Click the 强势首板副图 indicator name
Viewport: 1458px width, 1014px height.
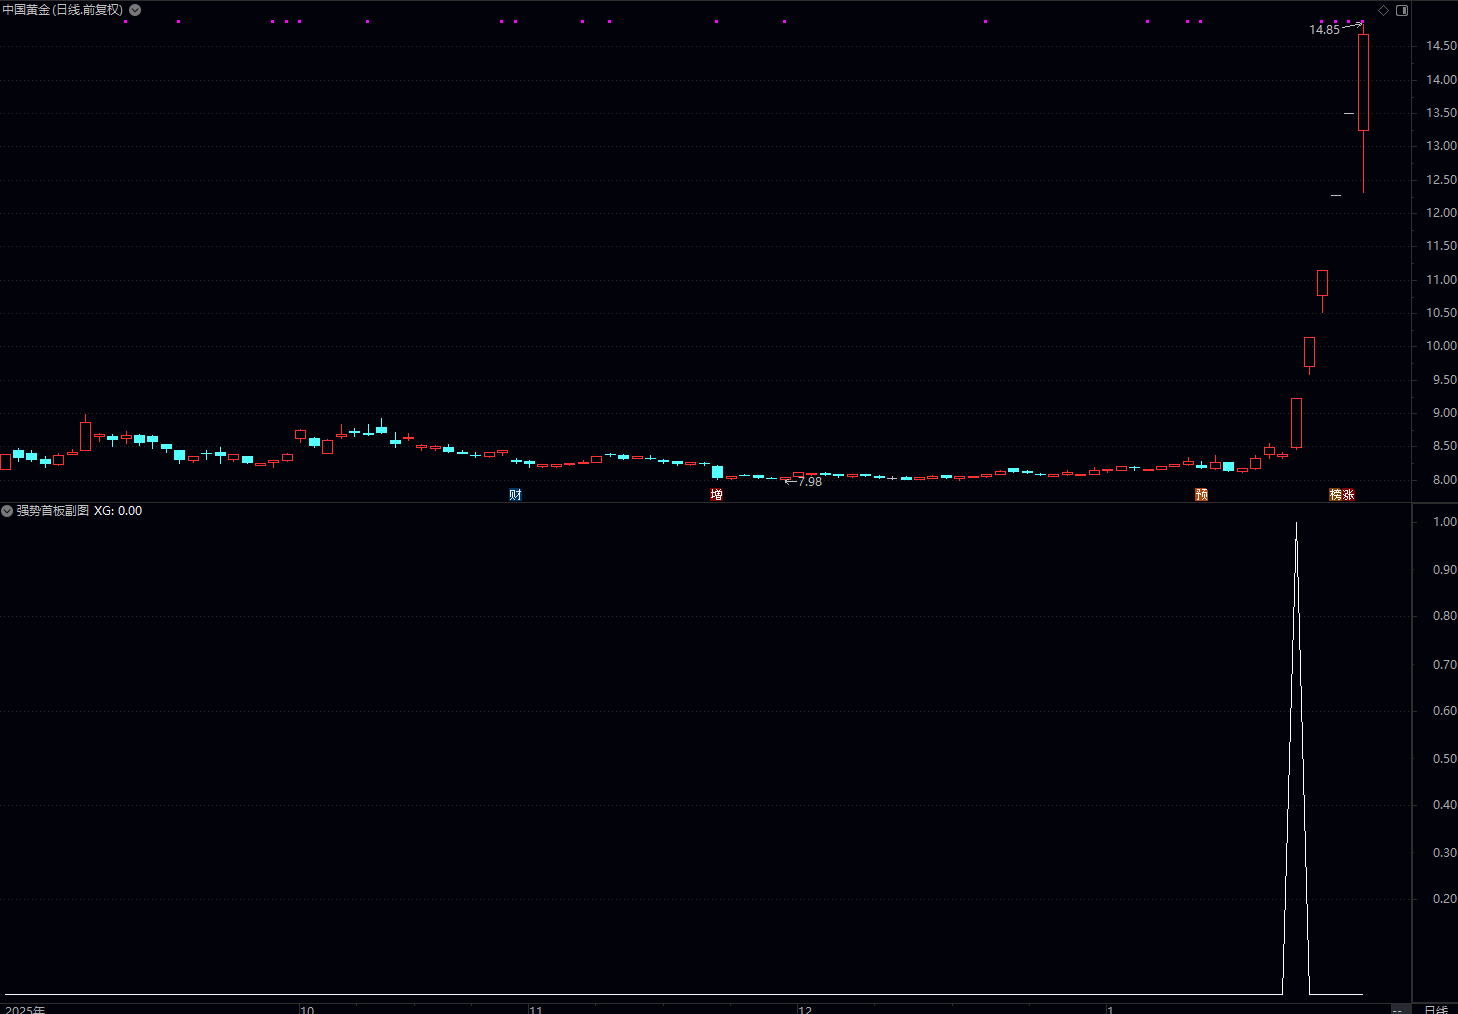pos(52,511)
